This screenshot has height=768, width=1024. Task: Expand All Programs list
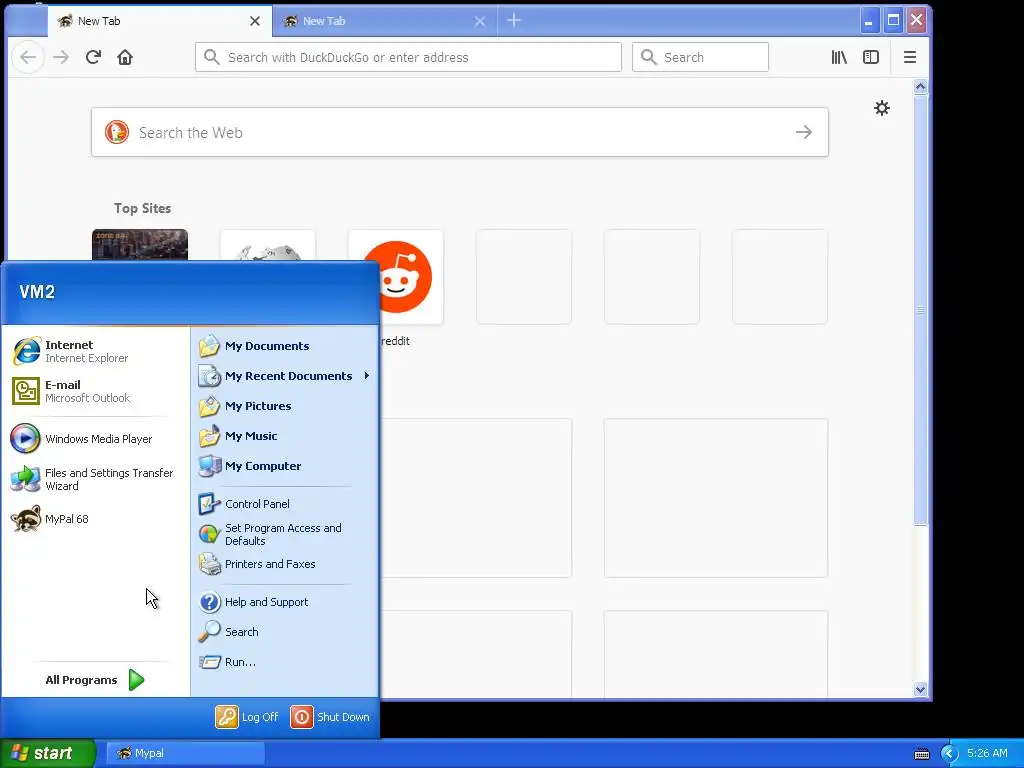point(96,680)
